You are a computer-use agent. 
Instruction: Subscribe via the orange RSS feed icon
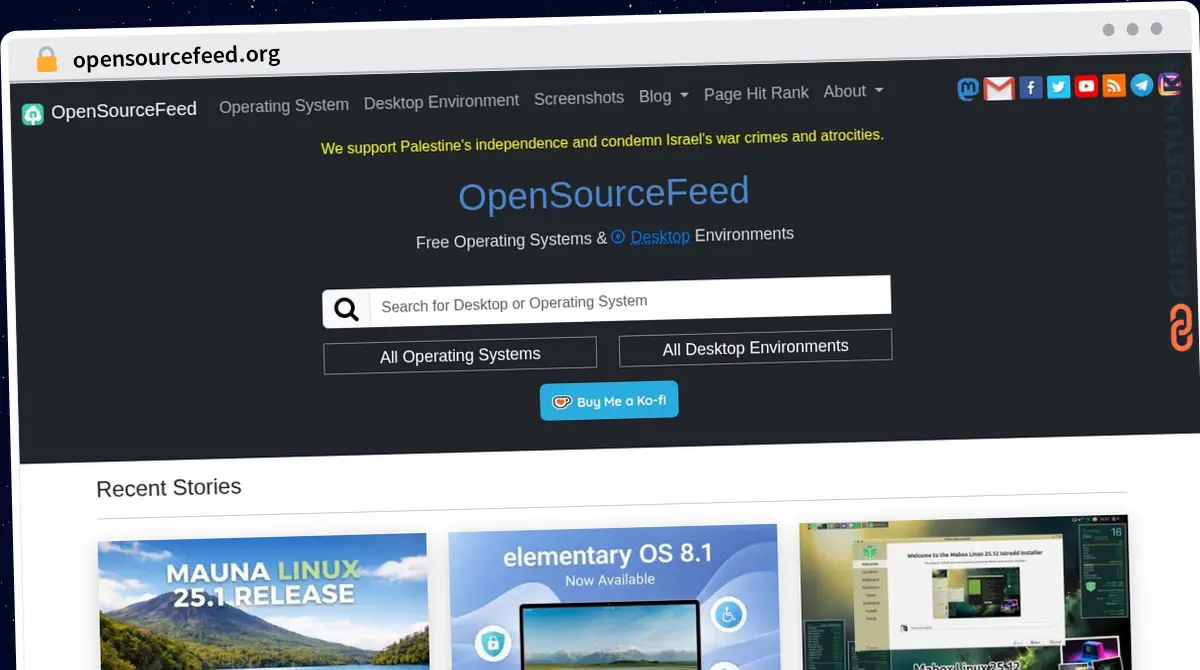pos(1113,86)
